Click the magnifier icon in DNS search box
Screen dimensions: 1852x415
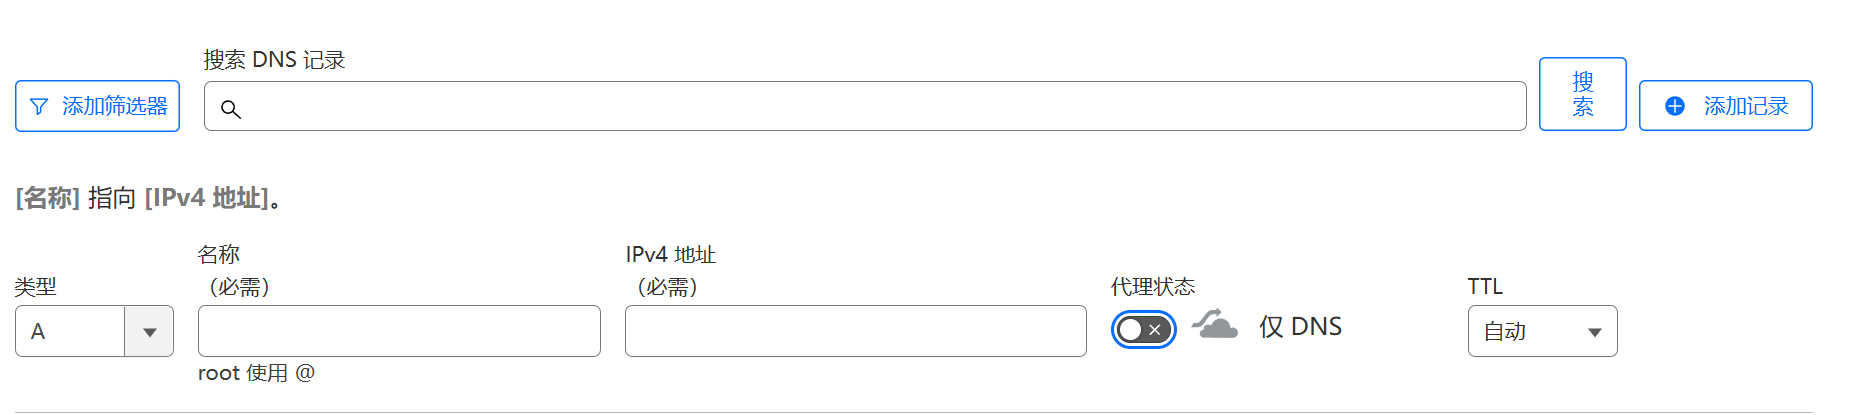click(x=231, y=109)
